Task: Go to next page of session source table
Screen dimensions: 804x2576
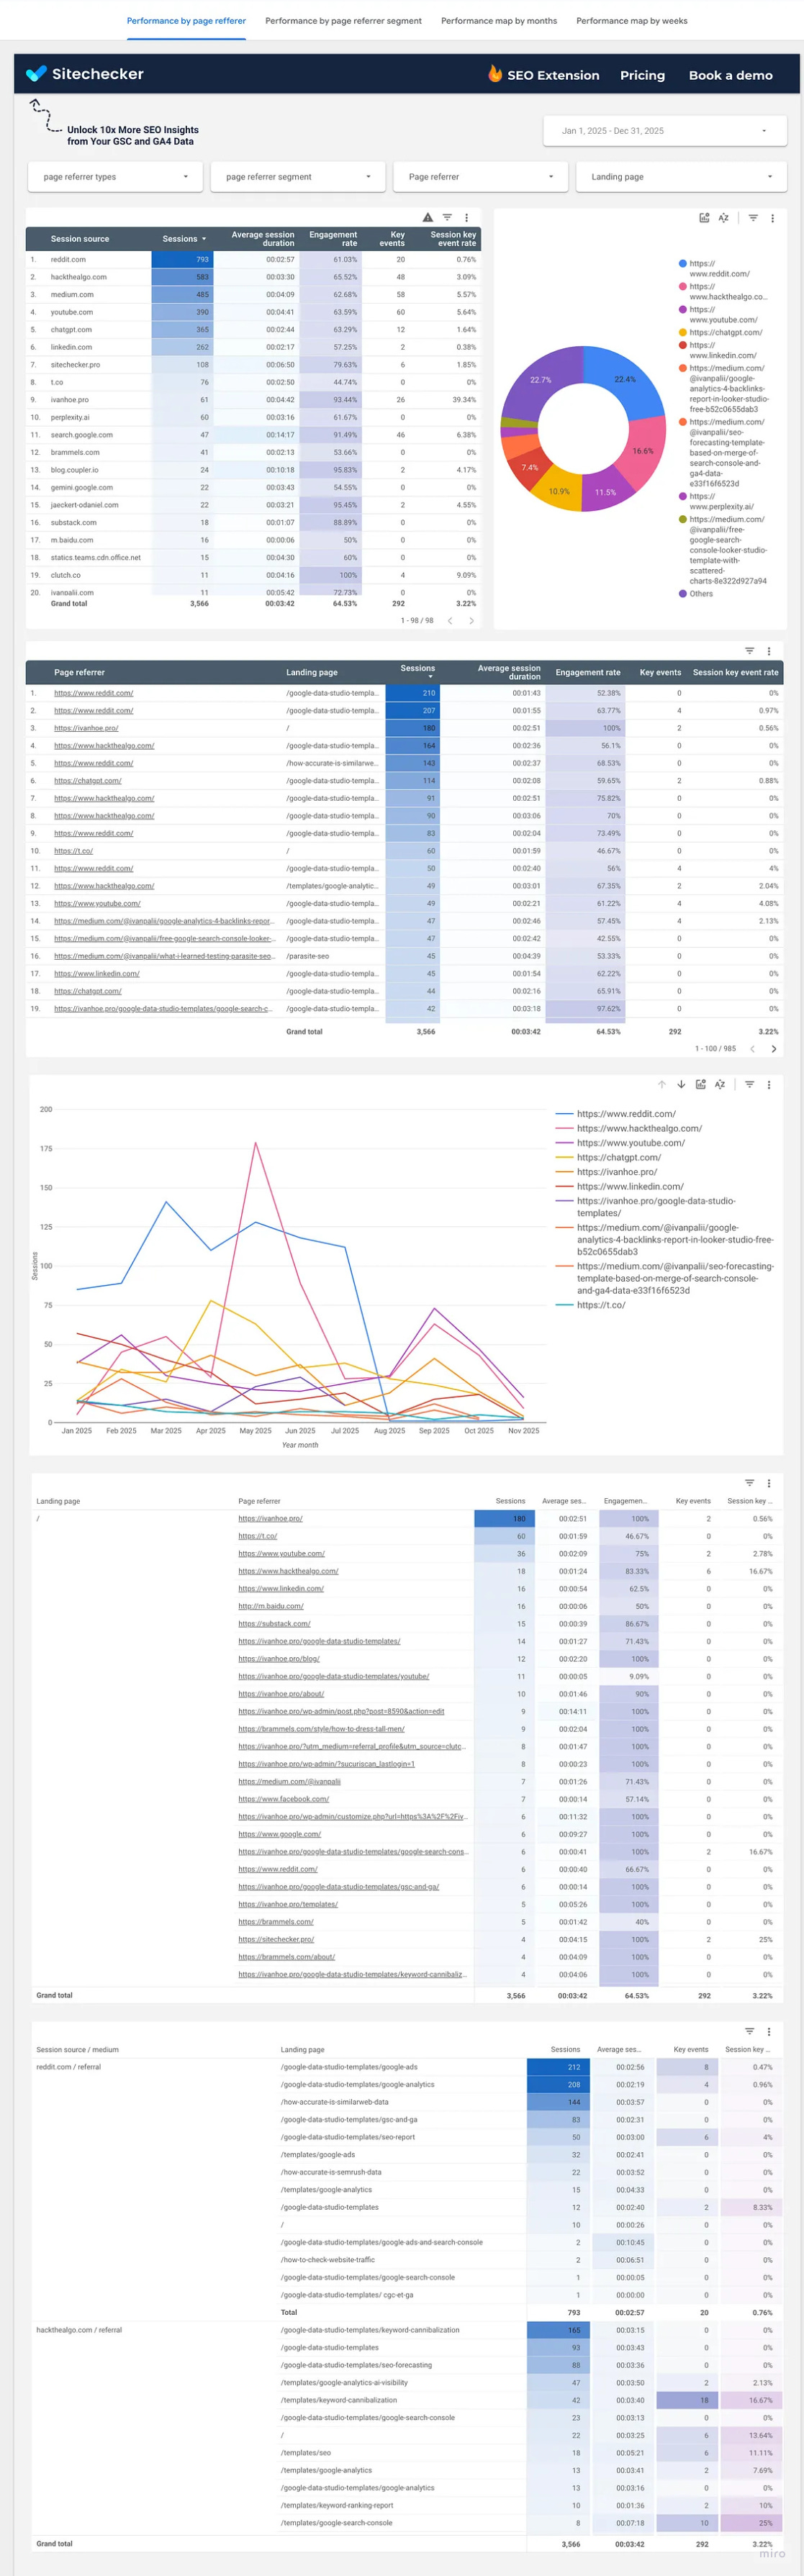Action: 471,621
